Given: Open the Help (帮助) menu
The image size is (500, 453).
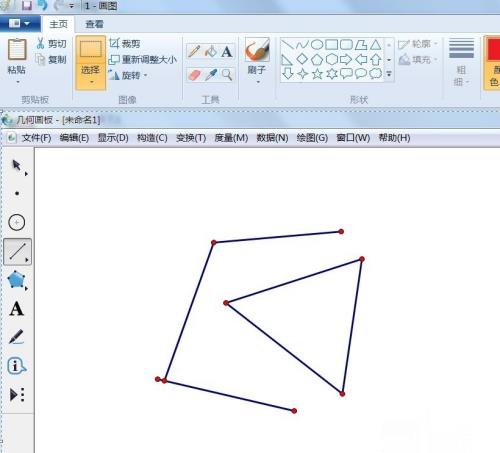Looking at the screenshot, I should tap(394, 138).
